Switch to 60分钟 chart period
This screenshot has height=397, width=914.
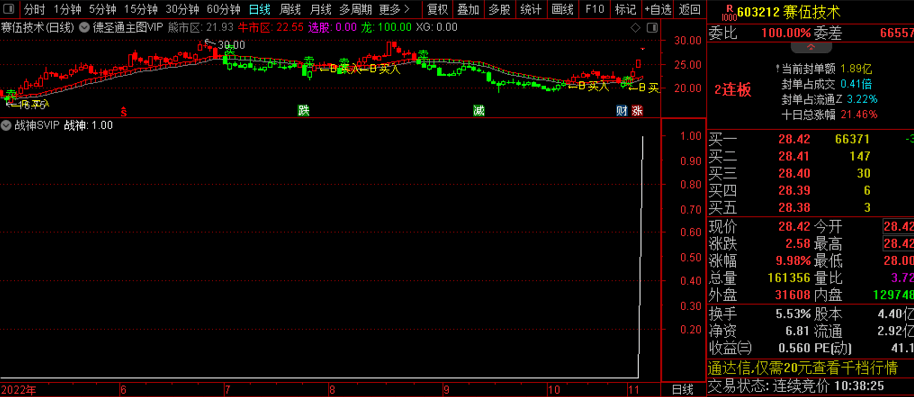click(x=223, y=9)
